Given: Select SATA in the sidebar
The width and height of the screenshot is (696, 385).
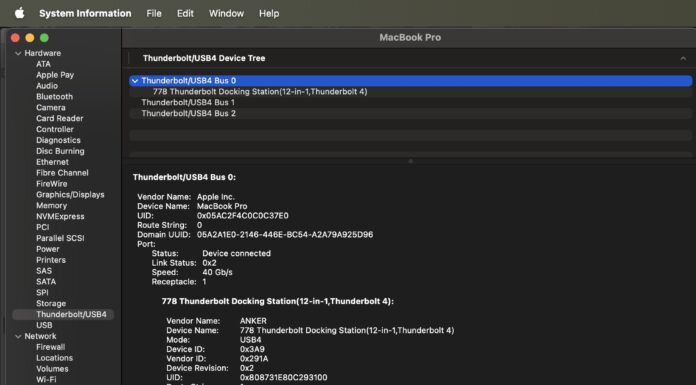Looking at the screenshot, I should coord(46,282).
